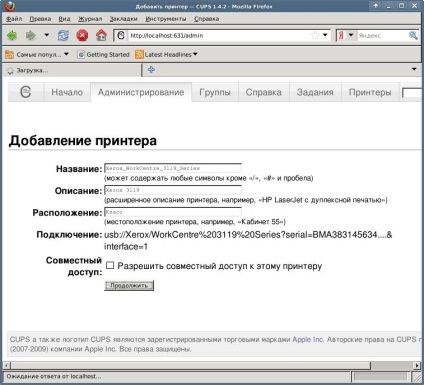Screen dimensions: 424x385
Task: Click the green Back arrow button
Action: (12, 35)
